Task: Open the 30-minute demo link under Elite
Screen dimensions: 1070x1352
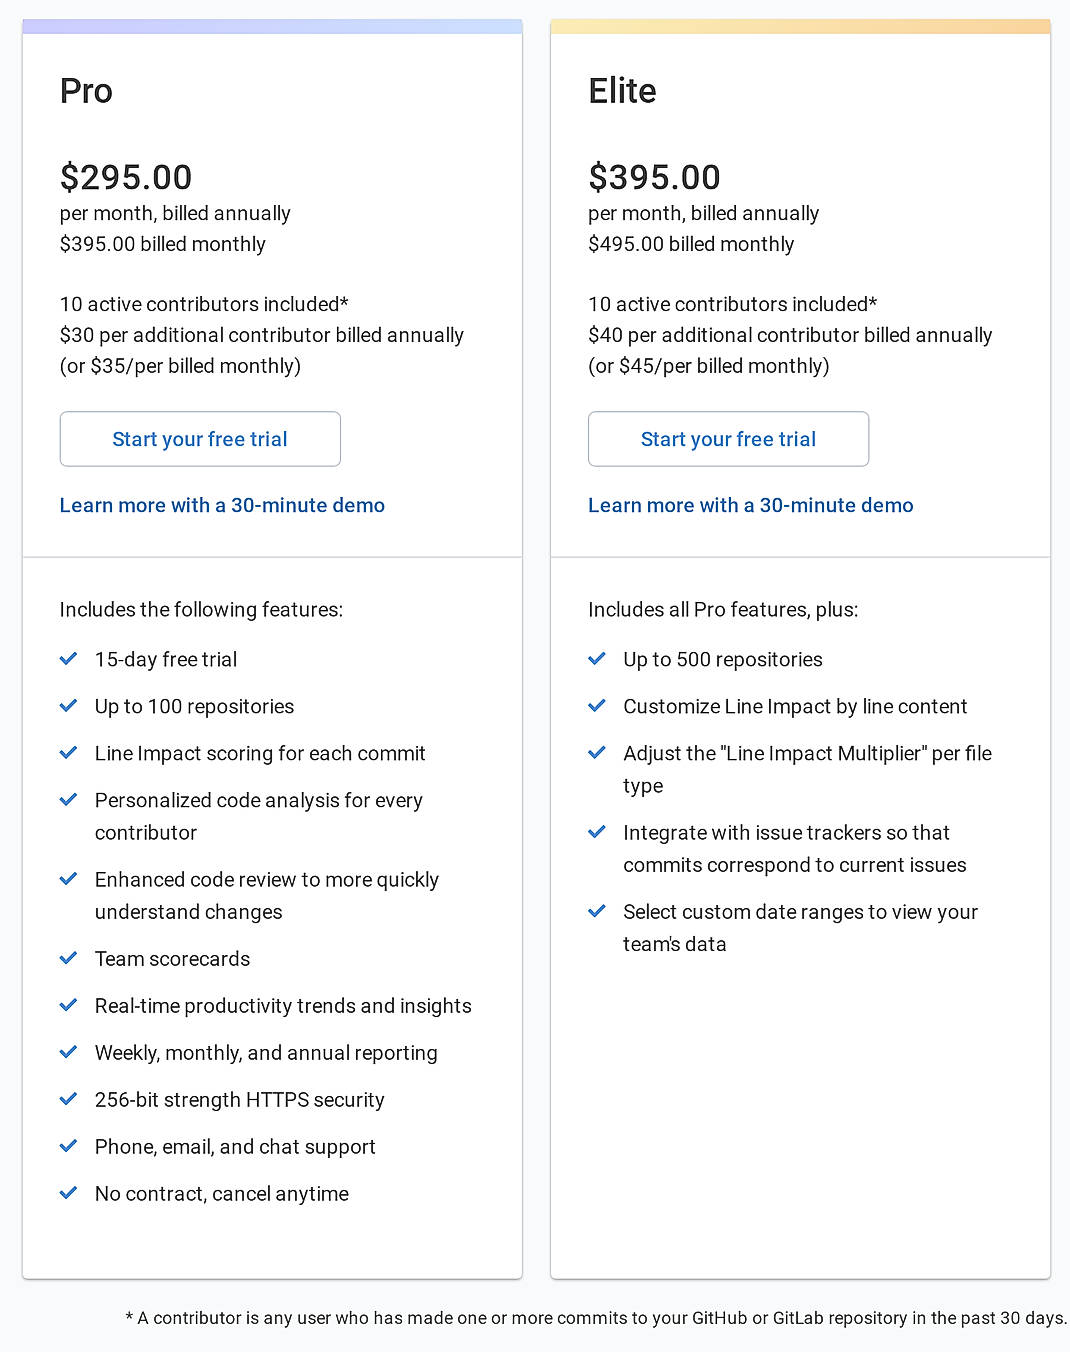Action: [x=750, y=505]
